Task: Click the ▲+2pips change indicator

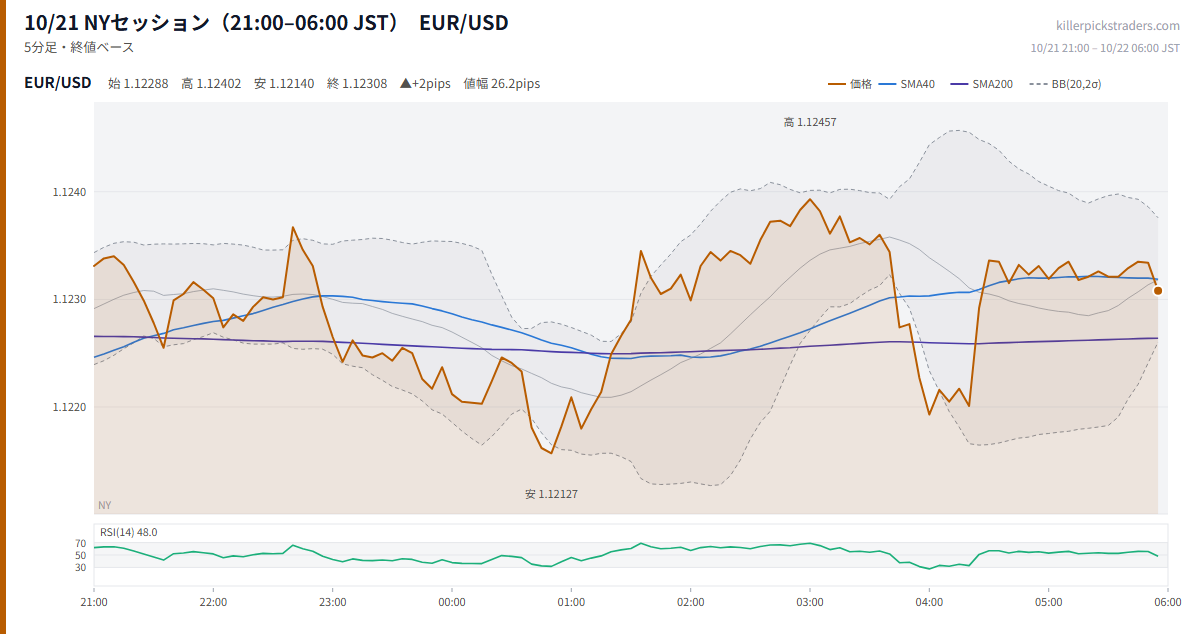Action: pyautogui.click(x=426, y=84)
